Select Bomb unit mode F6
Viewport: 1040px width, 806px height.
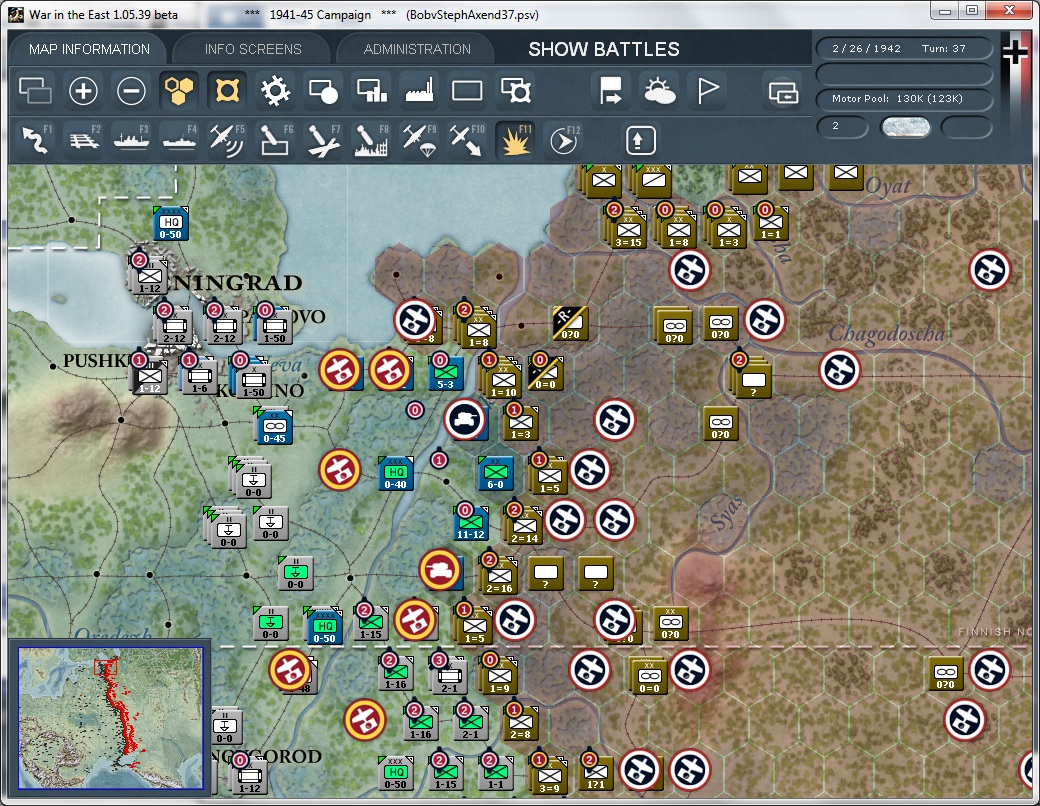click(x=275, y=140)
